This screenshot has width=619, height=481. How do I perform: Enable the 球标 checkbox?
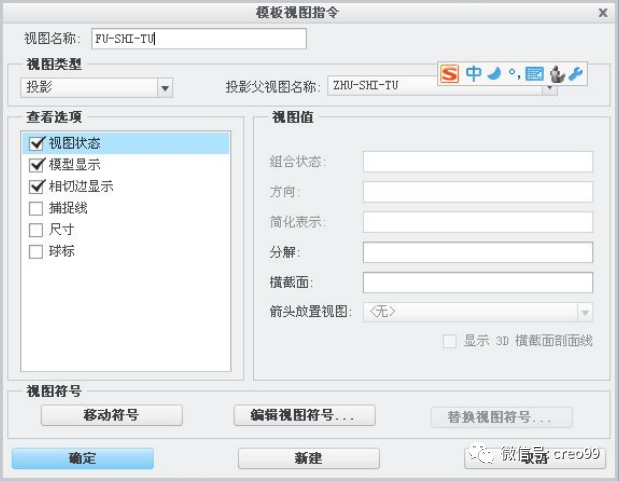point(37,251)
